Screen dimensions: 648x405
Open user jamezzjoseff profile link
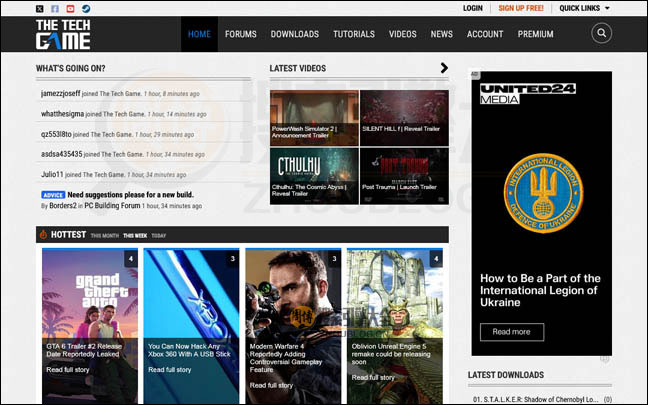pos(60,93)
